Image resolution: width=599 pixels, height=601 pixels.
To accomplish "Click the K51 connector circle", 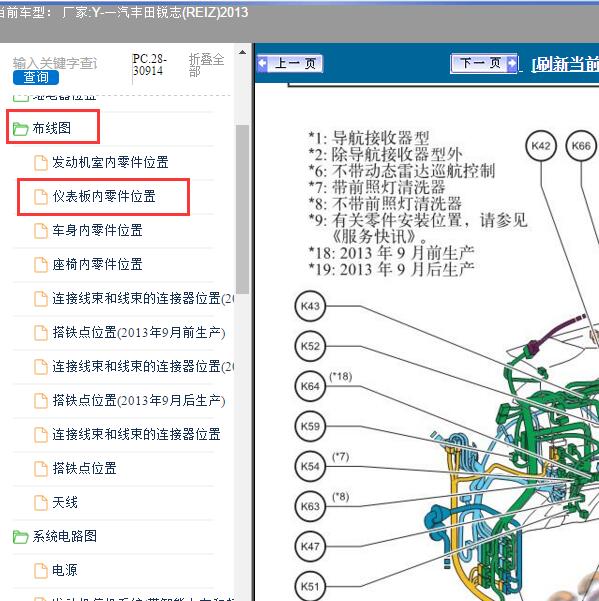I will point(310,586).
